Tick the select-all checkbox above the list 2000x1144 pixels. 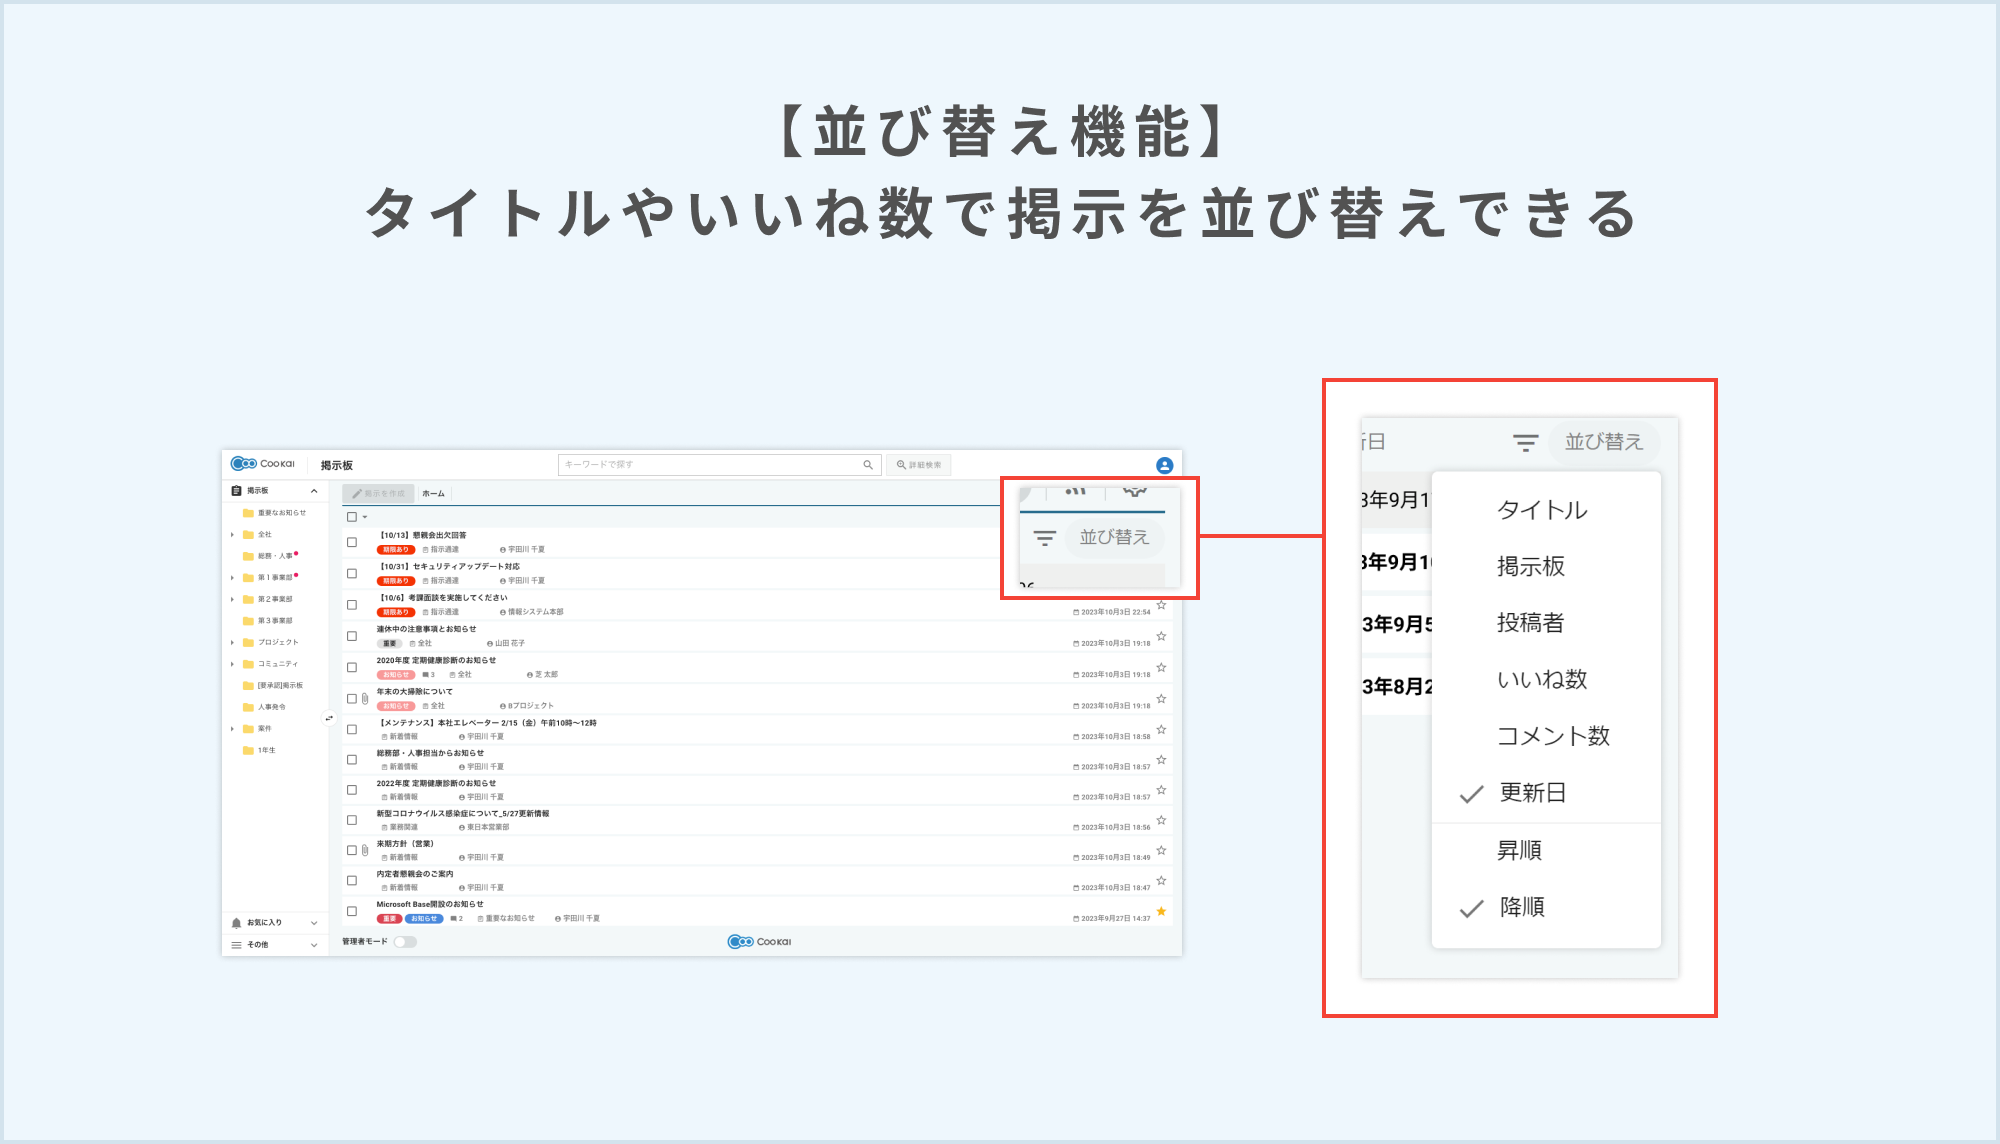[x=352, y=517]
